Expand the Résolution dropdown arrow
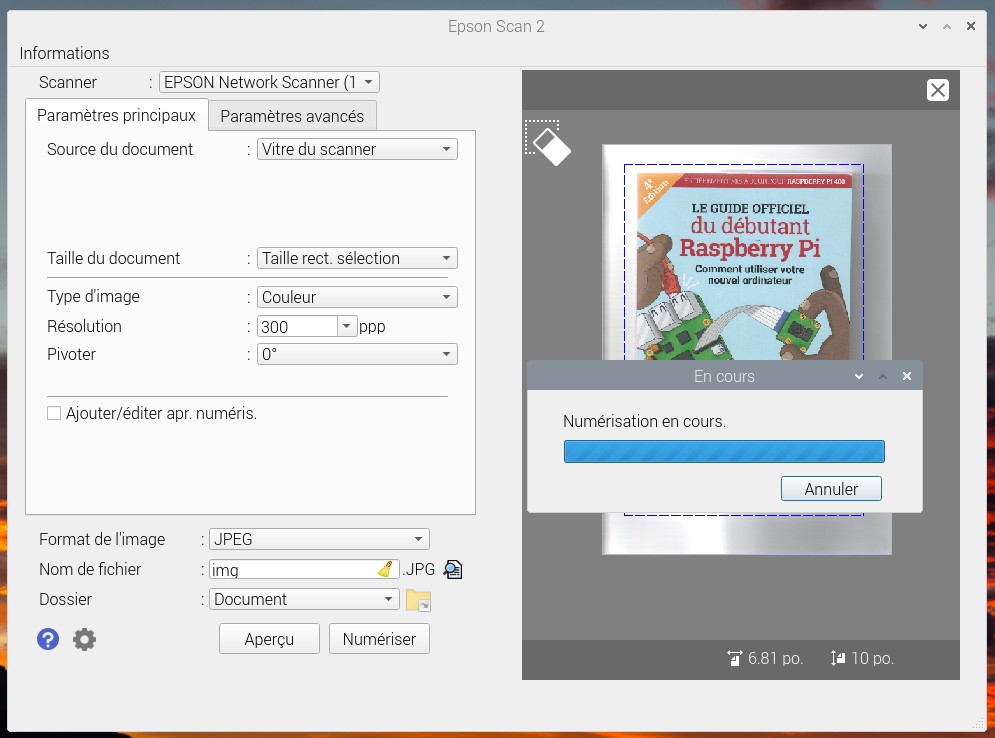995x738 pixels. (346, 326)
